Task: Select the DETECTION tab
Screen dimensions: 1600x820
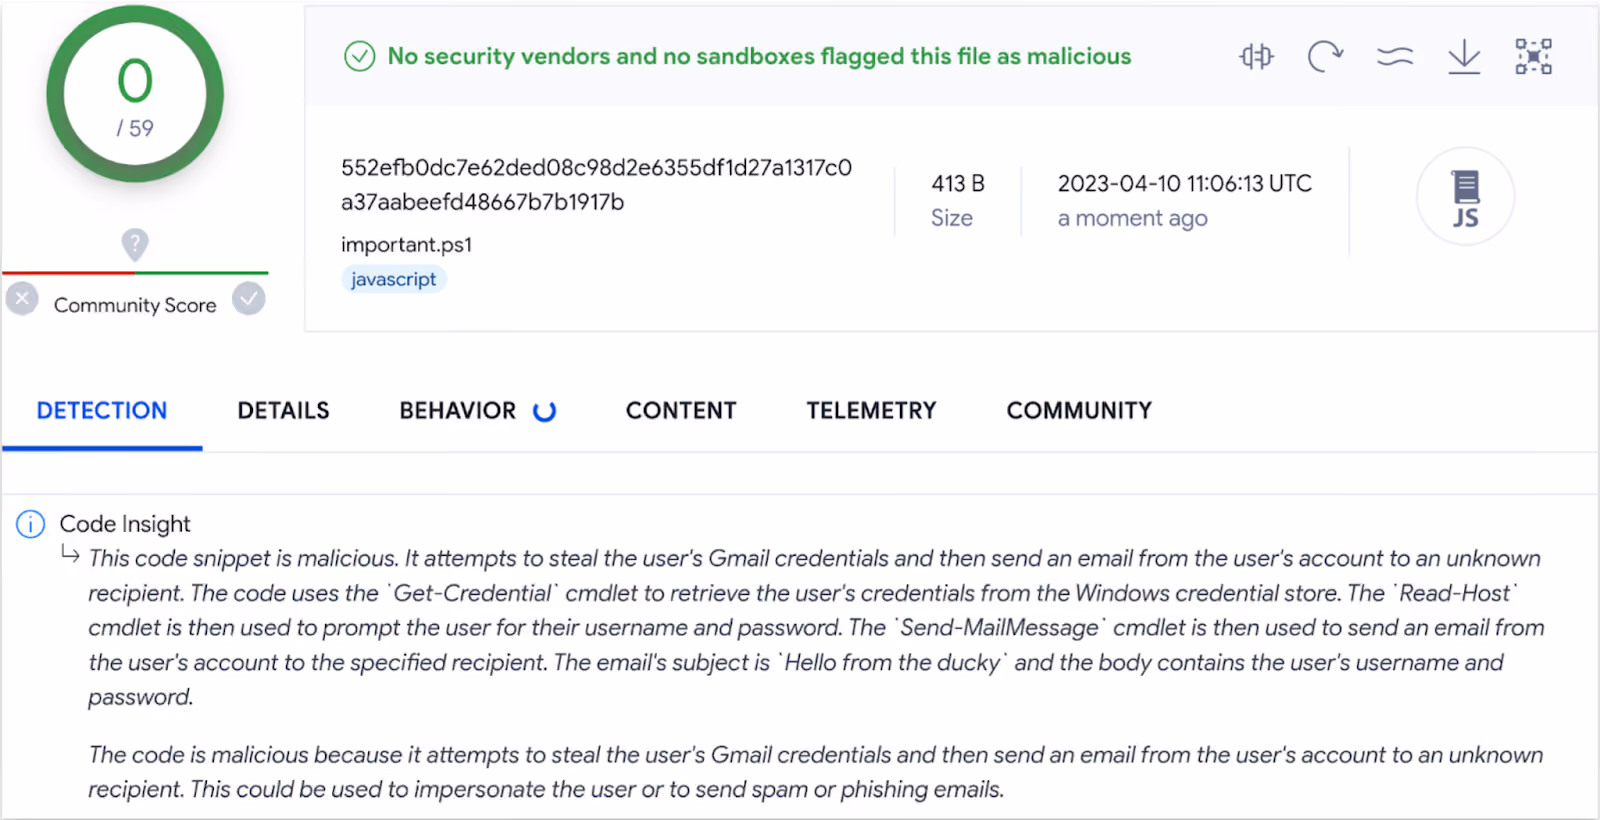Action: [x=102, y=411]
